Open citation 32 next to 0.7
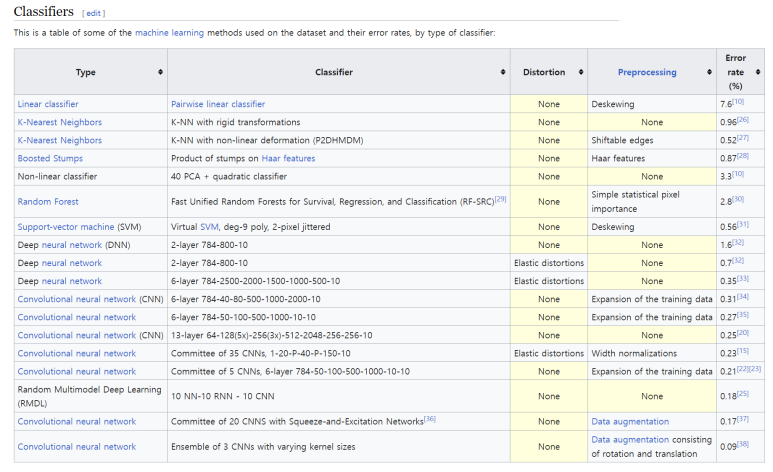This screenshot has width=773, height=472. click(x=738, y=260)
